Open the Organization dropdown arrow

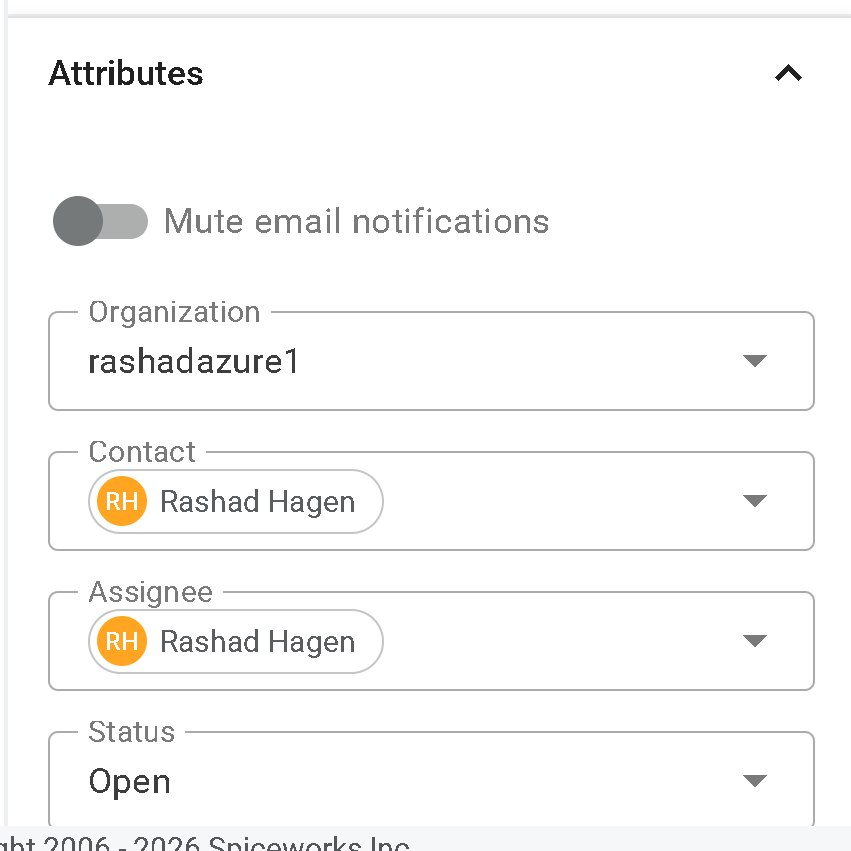[755, 361]
